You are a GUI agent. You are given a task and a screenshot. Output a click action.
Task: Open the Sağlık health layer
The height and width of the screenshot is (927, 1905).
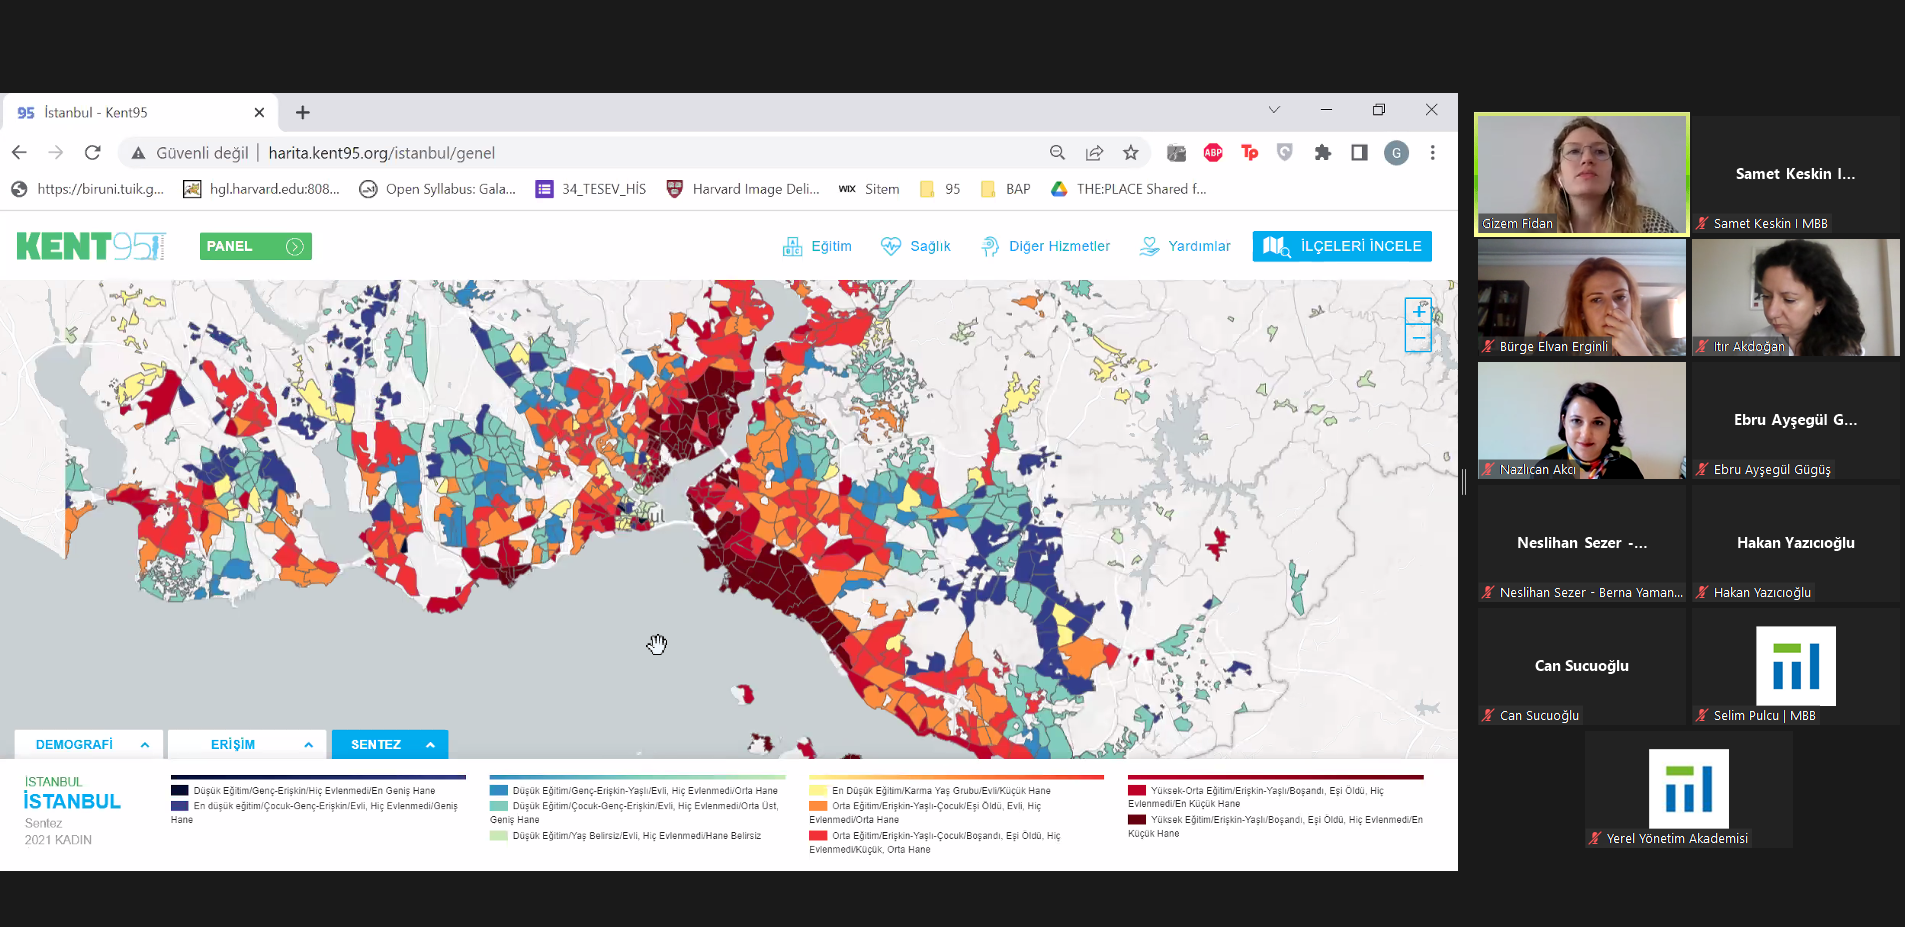click(915, 246)
